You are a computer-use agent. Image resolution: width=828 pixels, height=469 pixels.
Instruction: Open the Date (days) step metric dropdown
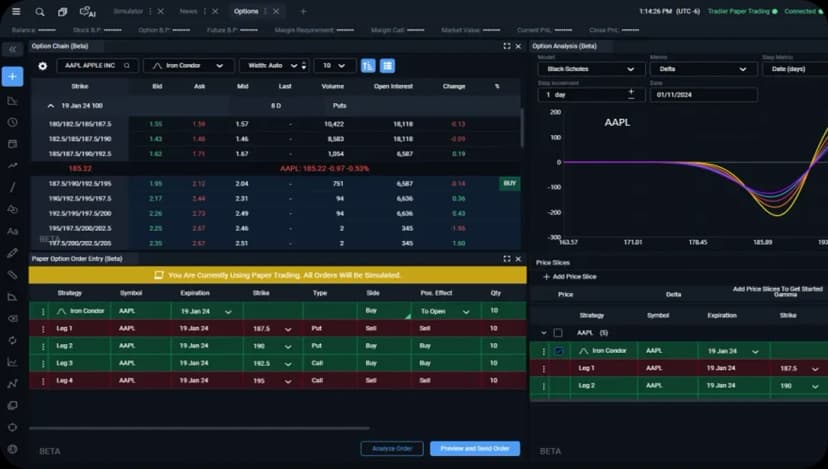(795, 69)
